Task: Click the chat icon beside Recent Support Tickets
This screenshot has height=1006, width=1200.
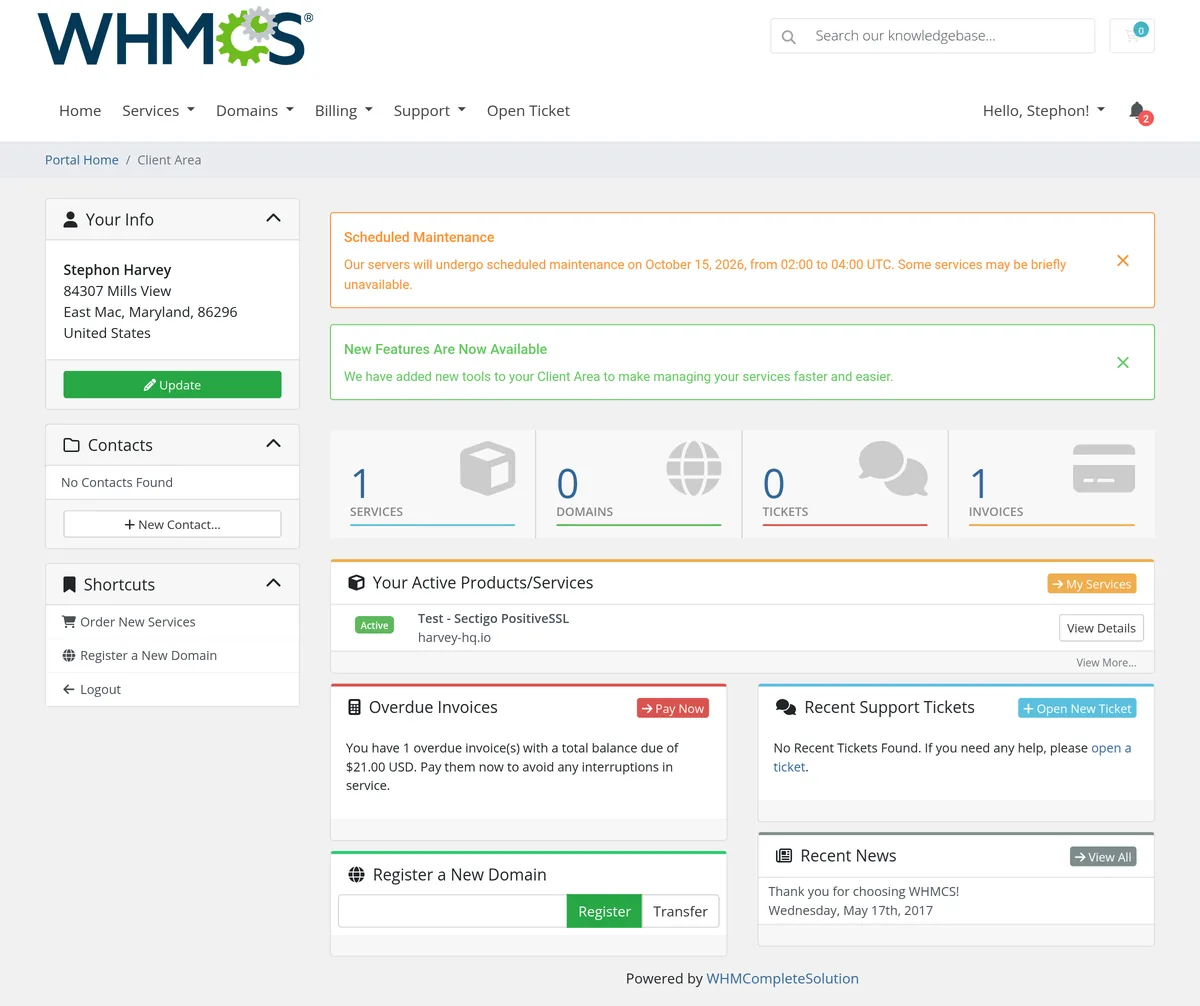Action: (x=785, y=707)
